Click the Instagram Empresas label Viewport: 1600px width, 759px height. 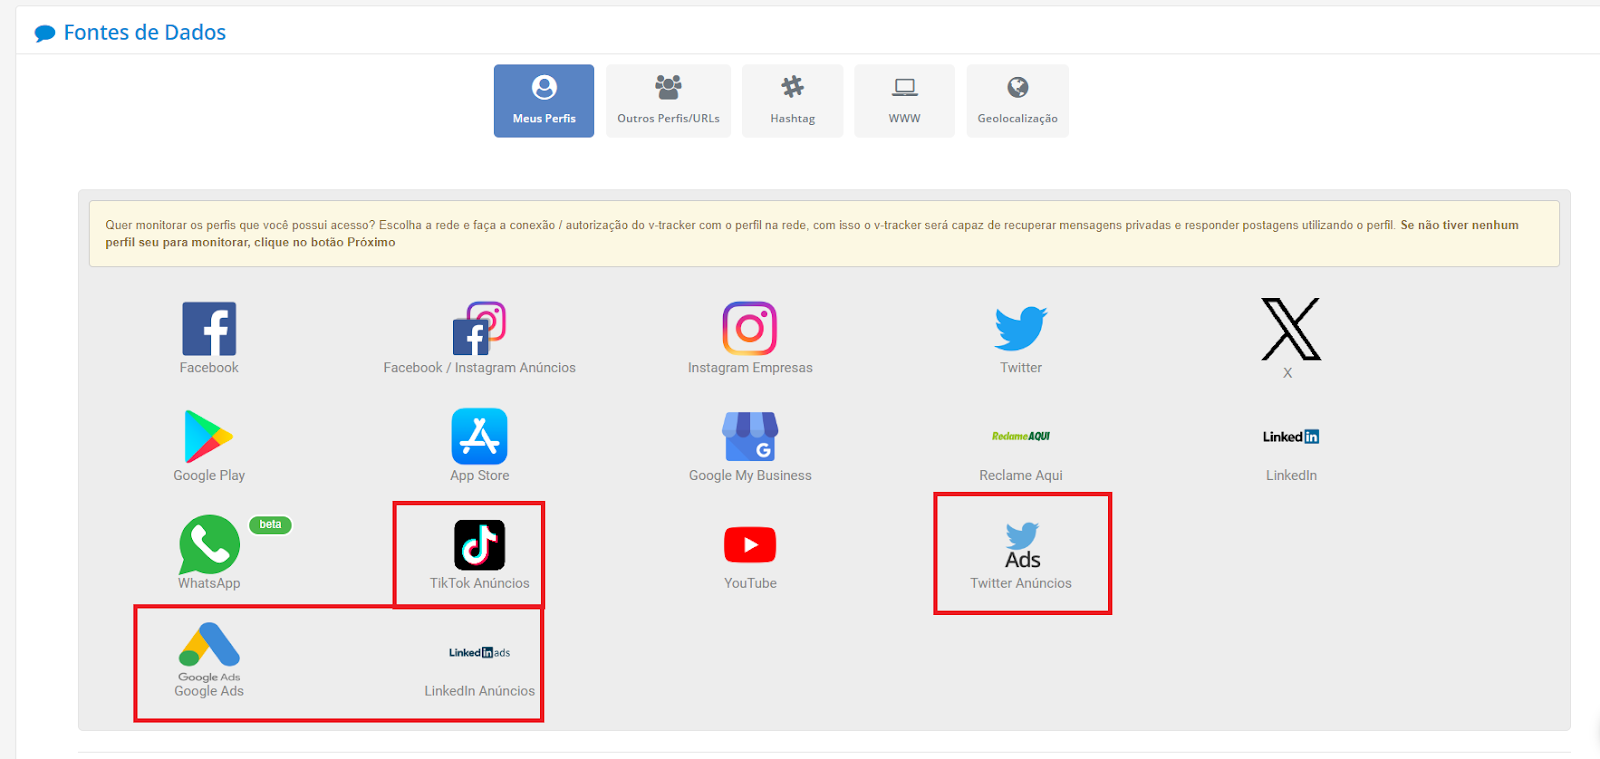pyautogui.click(x=750, y=368)
